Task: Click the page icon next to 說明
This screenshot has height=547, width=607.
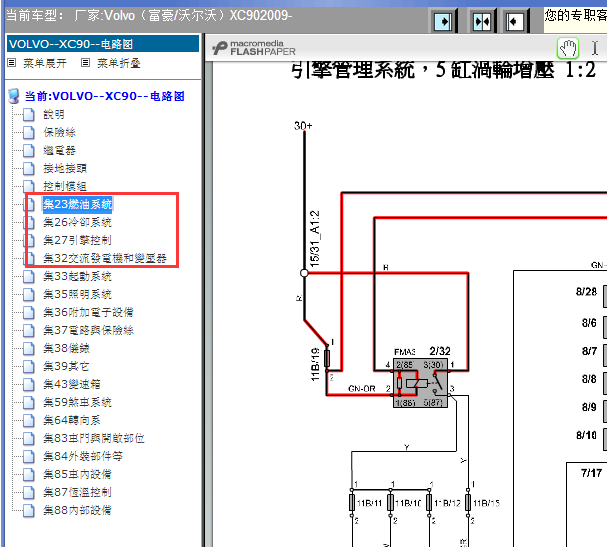Action: pyautogui.click(x=28, y=115)
